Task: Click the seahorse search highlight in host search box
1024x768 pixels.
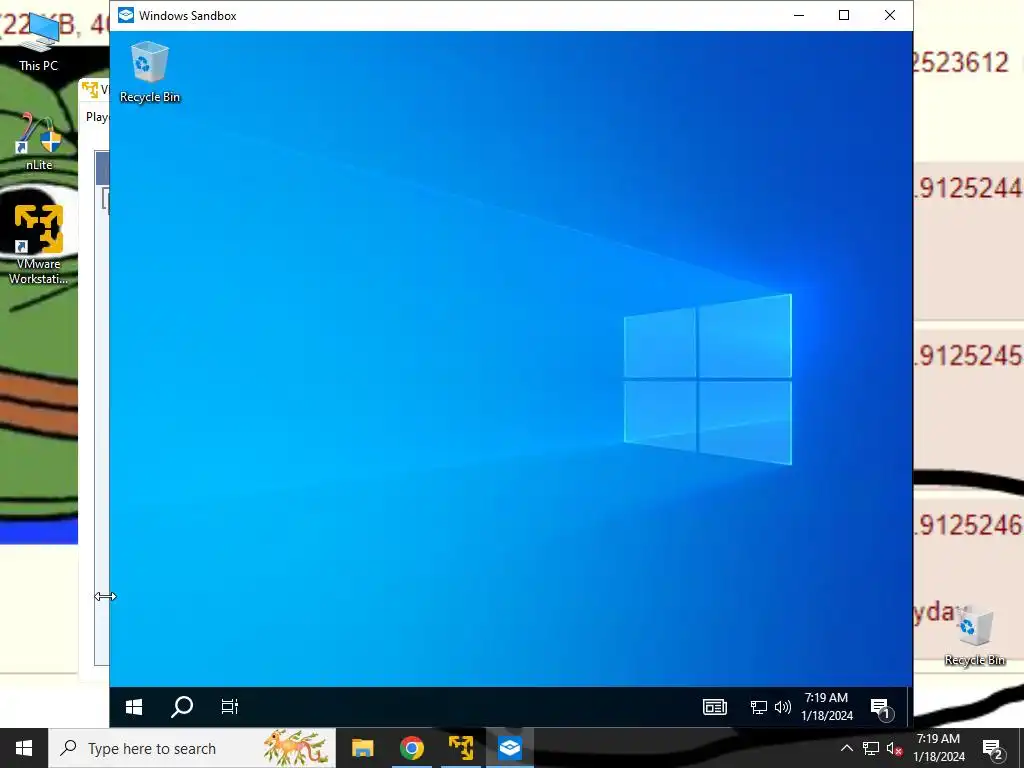Action: pyautogui.click(x=296, y=748)
